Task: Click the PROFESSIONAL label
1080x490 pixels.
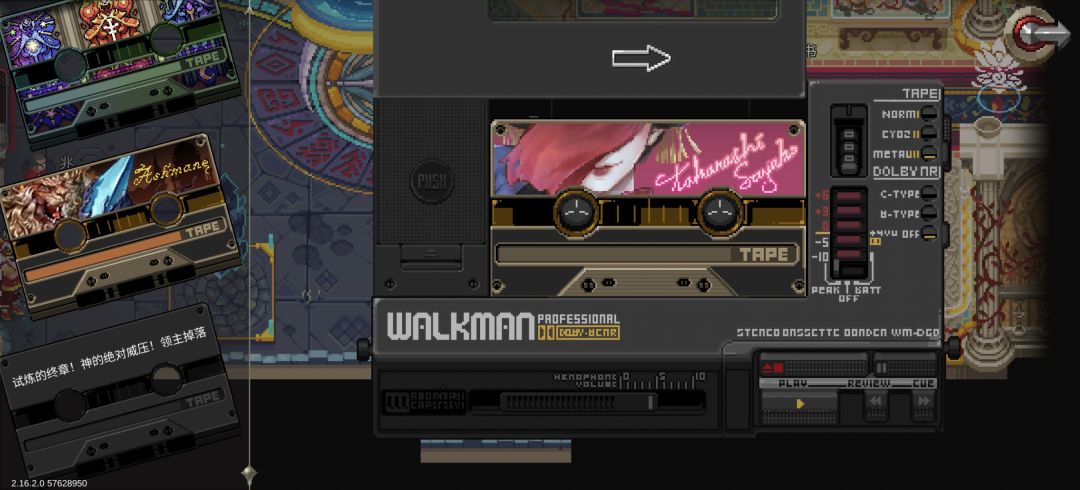Action: [578, 318]
